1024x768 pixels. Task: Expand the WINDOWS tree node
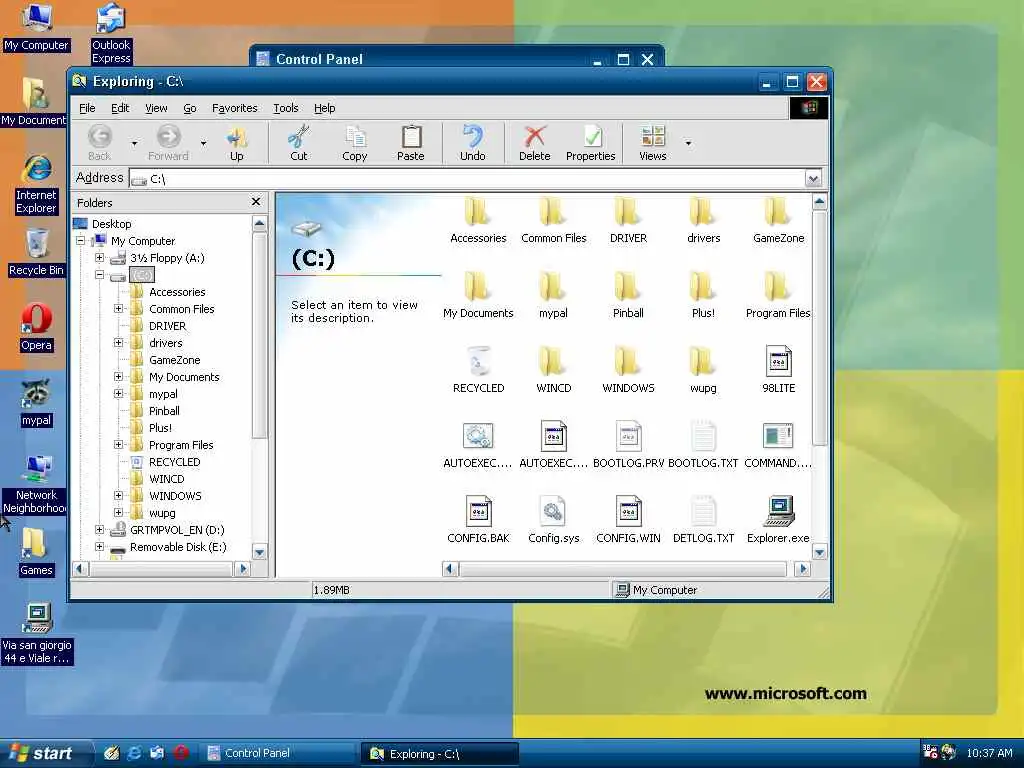118,496
